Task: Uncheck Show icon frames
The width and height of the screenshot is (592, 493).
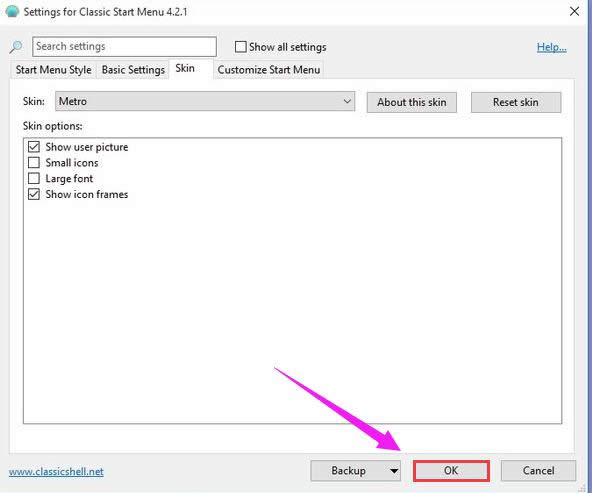Action: [34, 194]
